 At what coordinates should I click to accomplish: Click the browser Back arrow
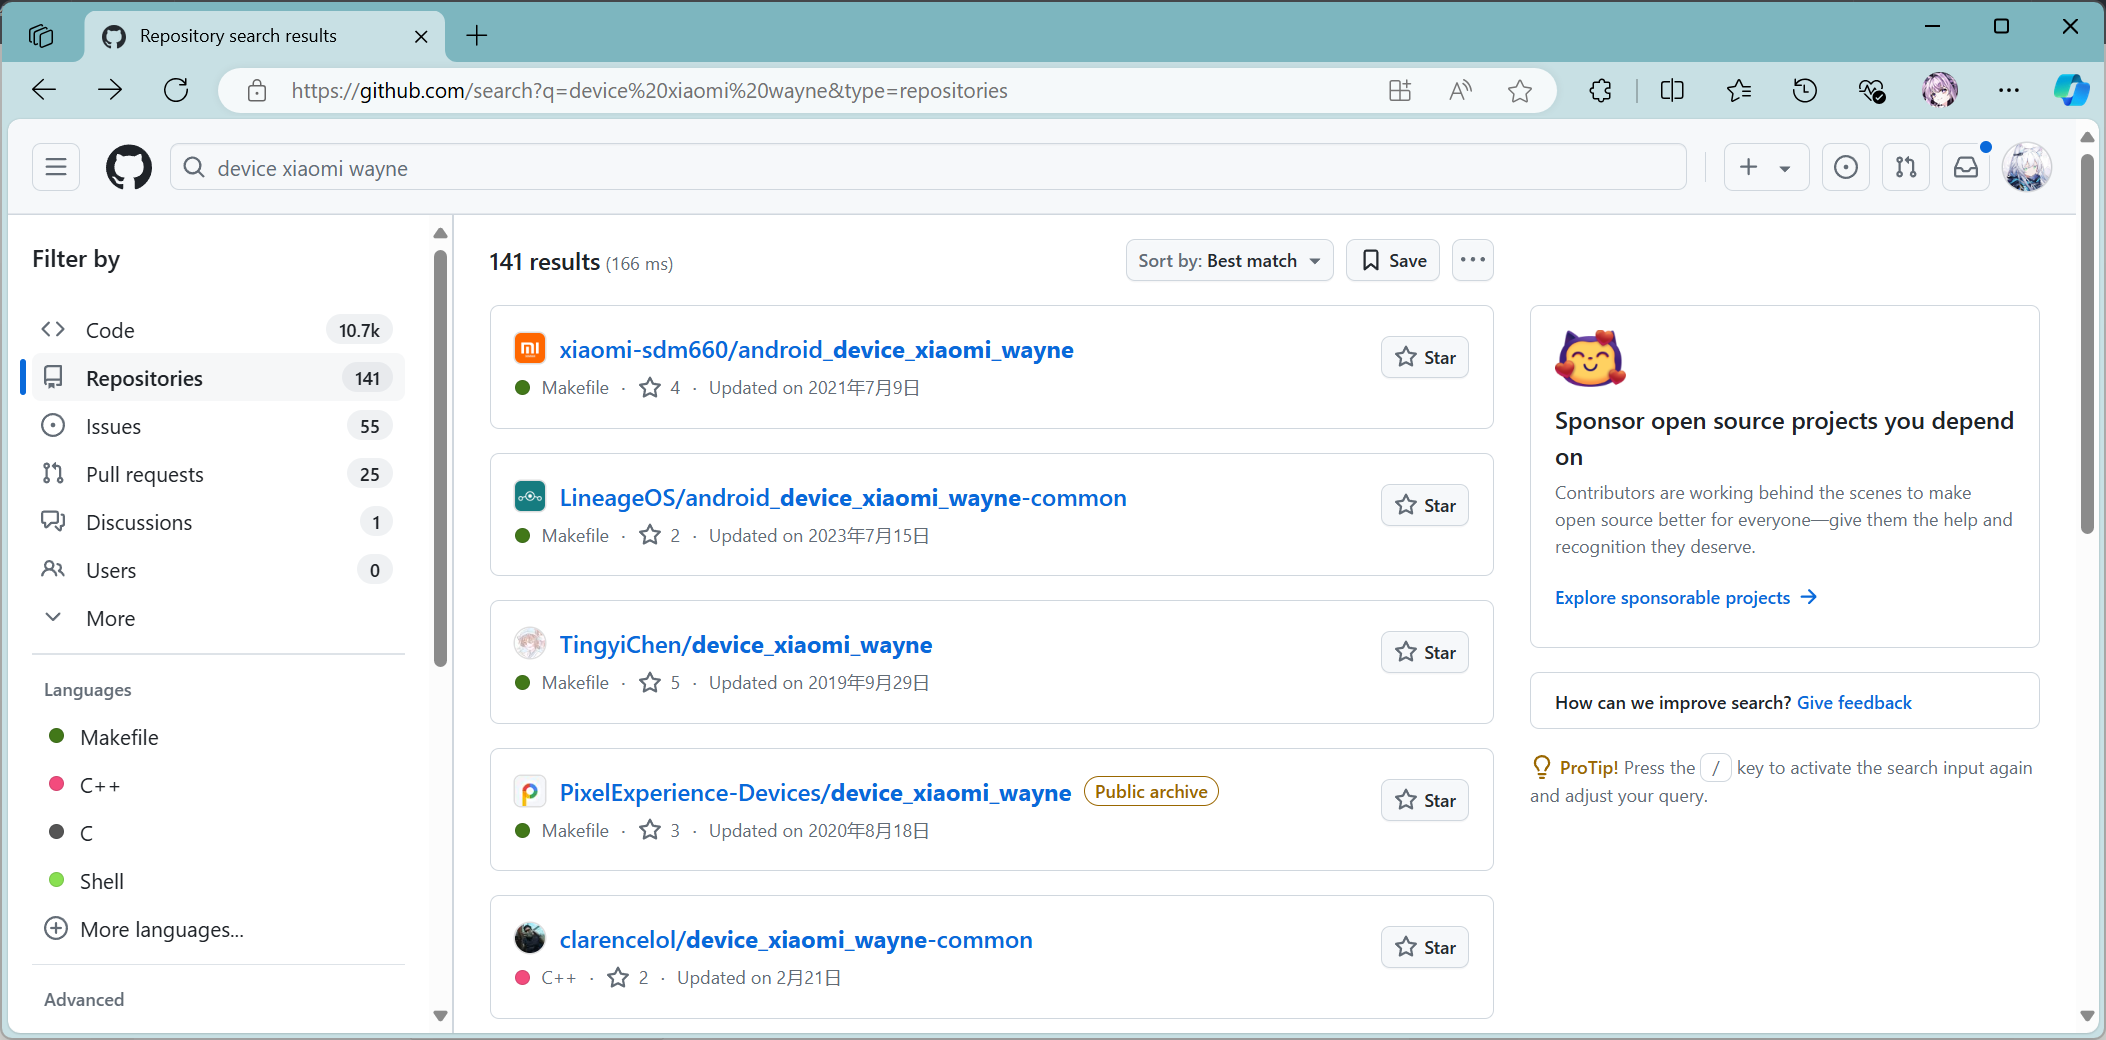coord(44,90)
